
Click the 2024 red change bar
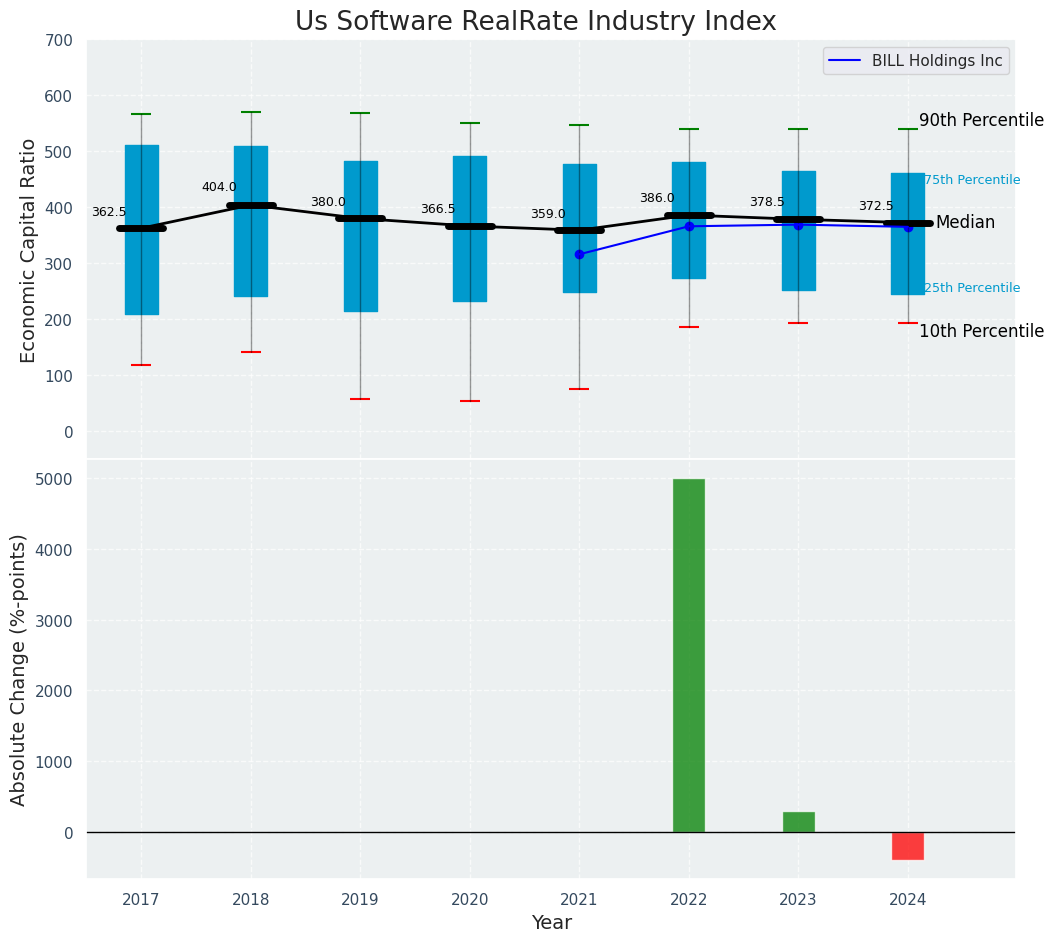point(908,846)
